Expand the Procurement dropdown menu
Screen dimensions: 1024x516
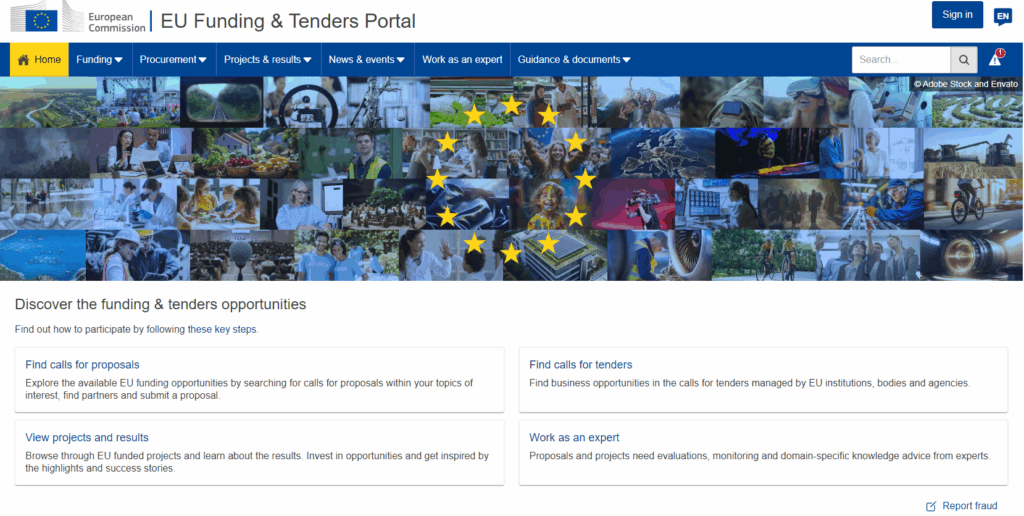click(173, 60)
